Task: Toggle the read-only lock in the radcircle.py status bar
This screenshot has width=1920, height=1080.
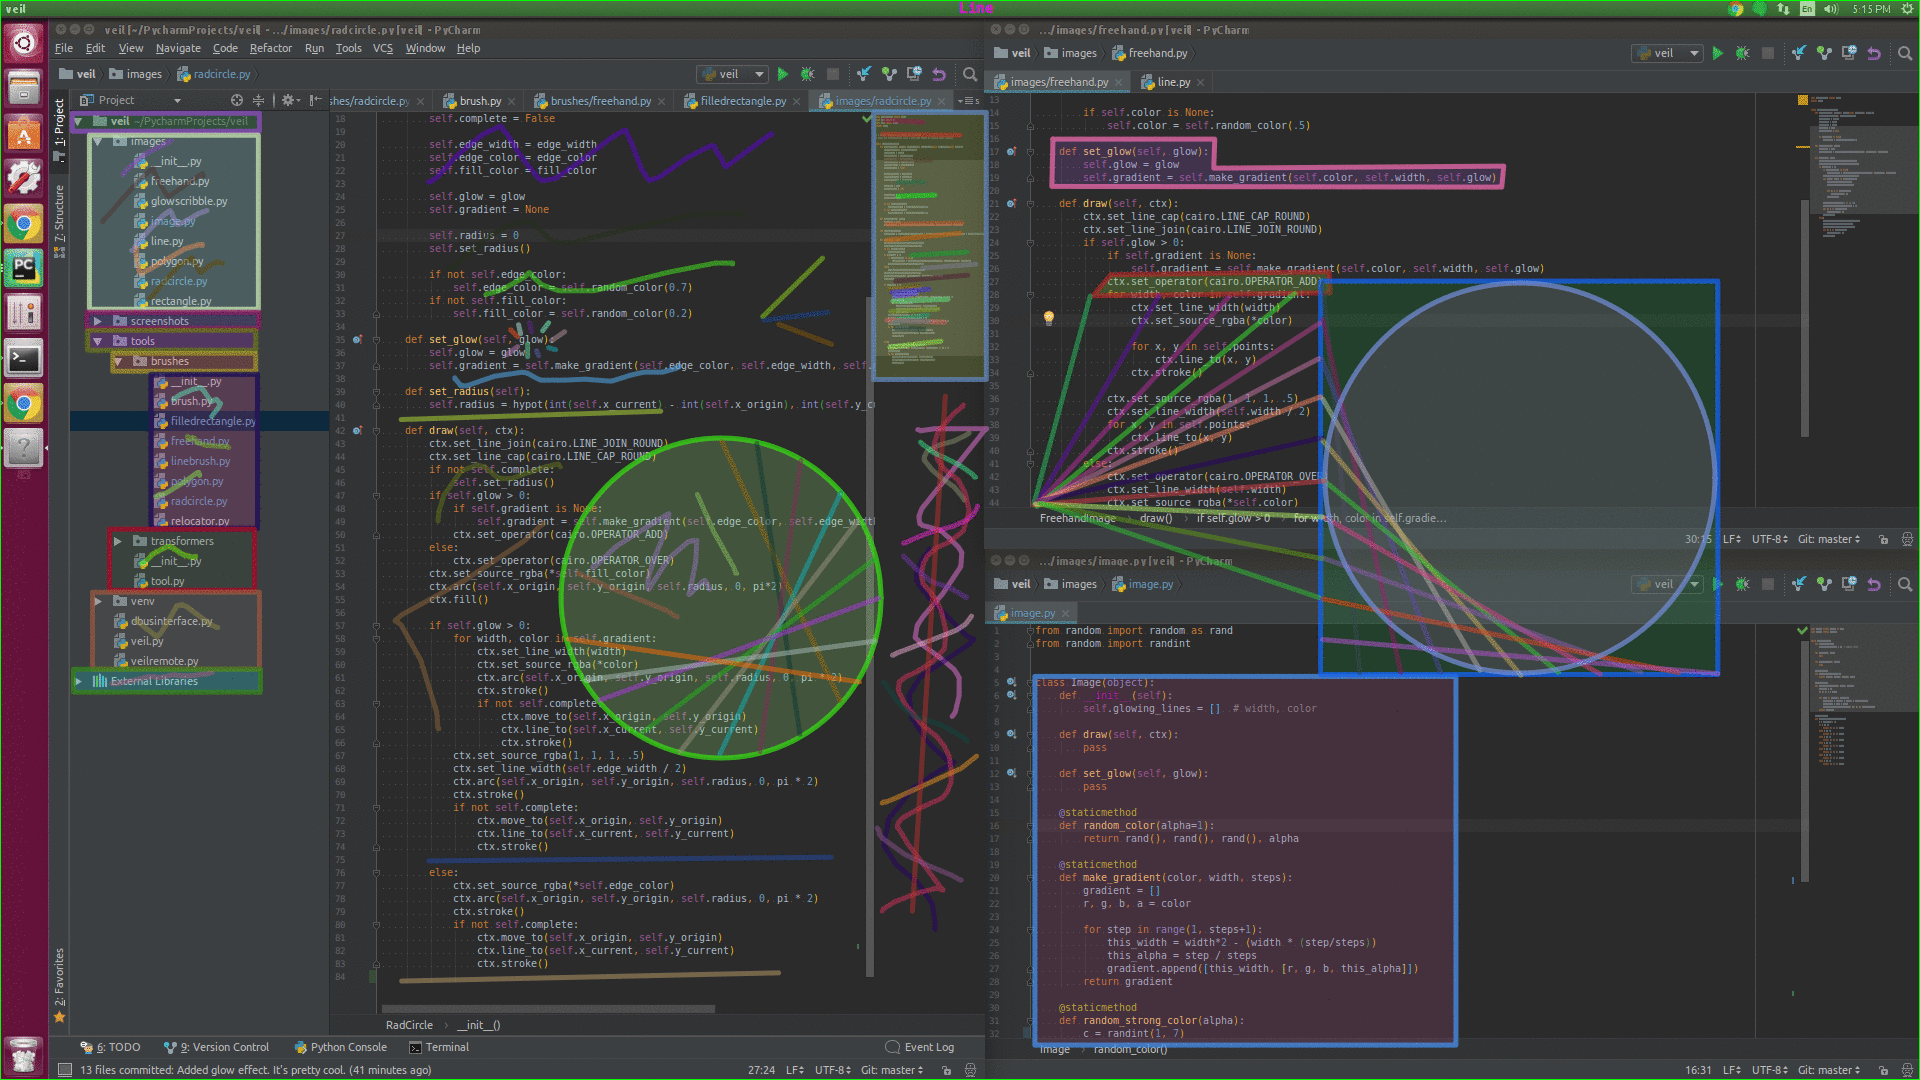Action: 946,1070
